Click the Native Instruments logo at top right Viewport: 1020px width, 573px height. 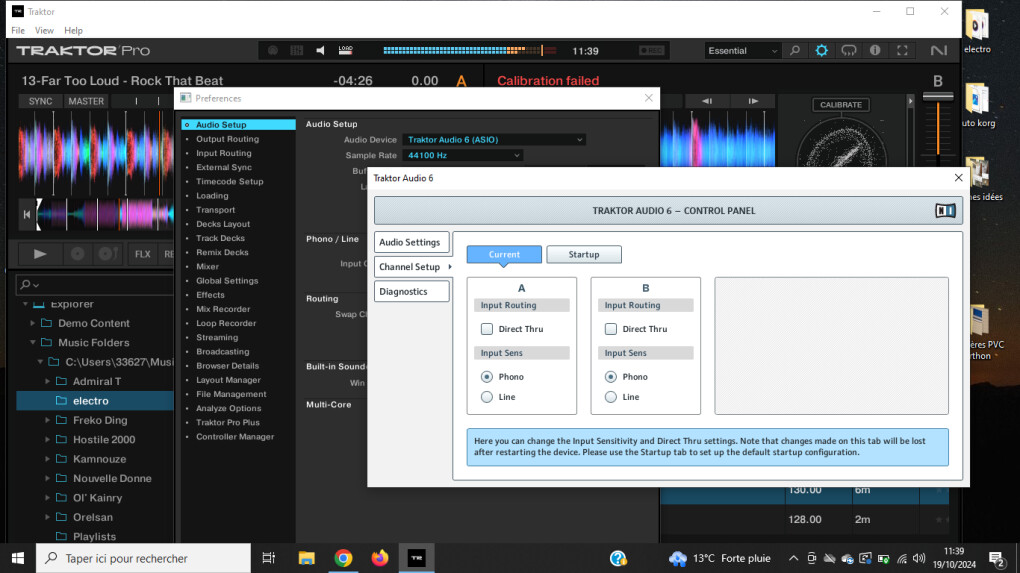click(x=939, y=51)
